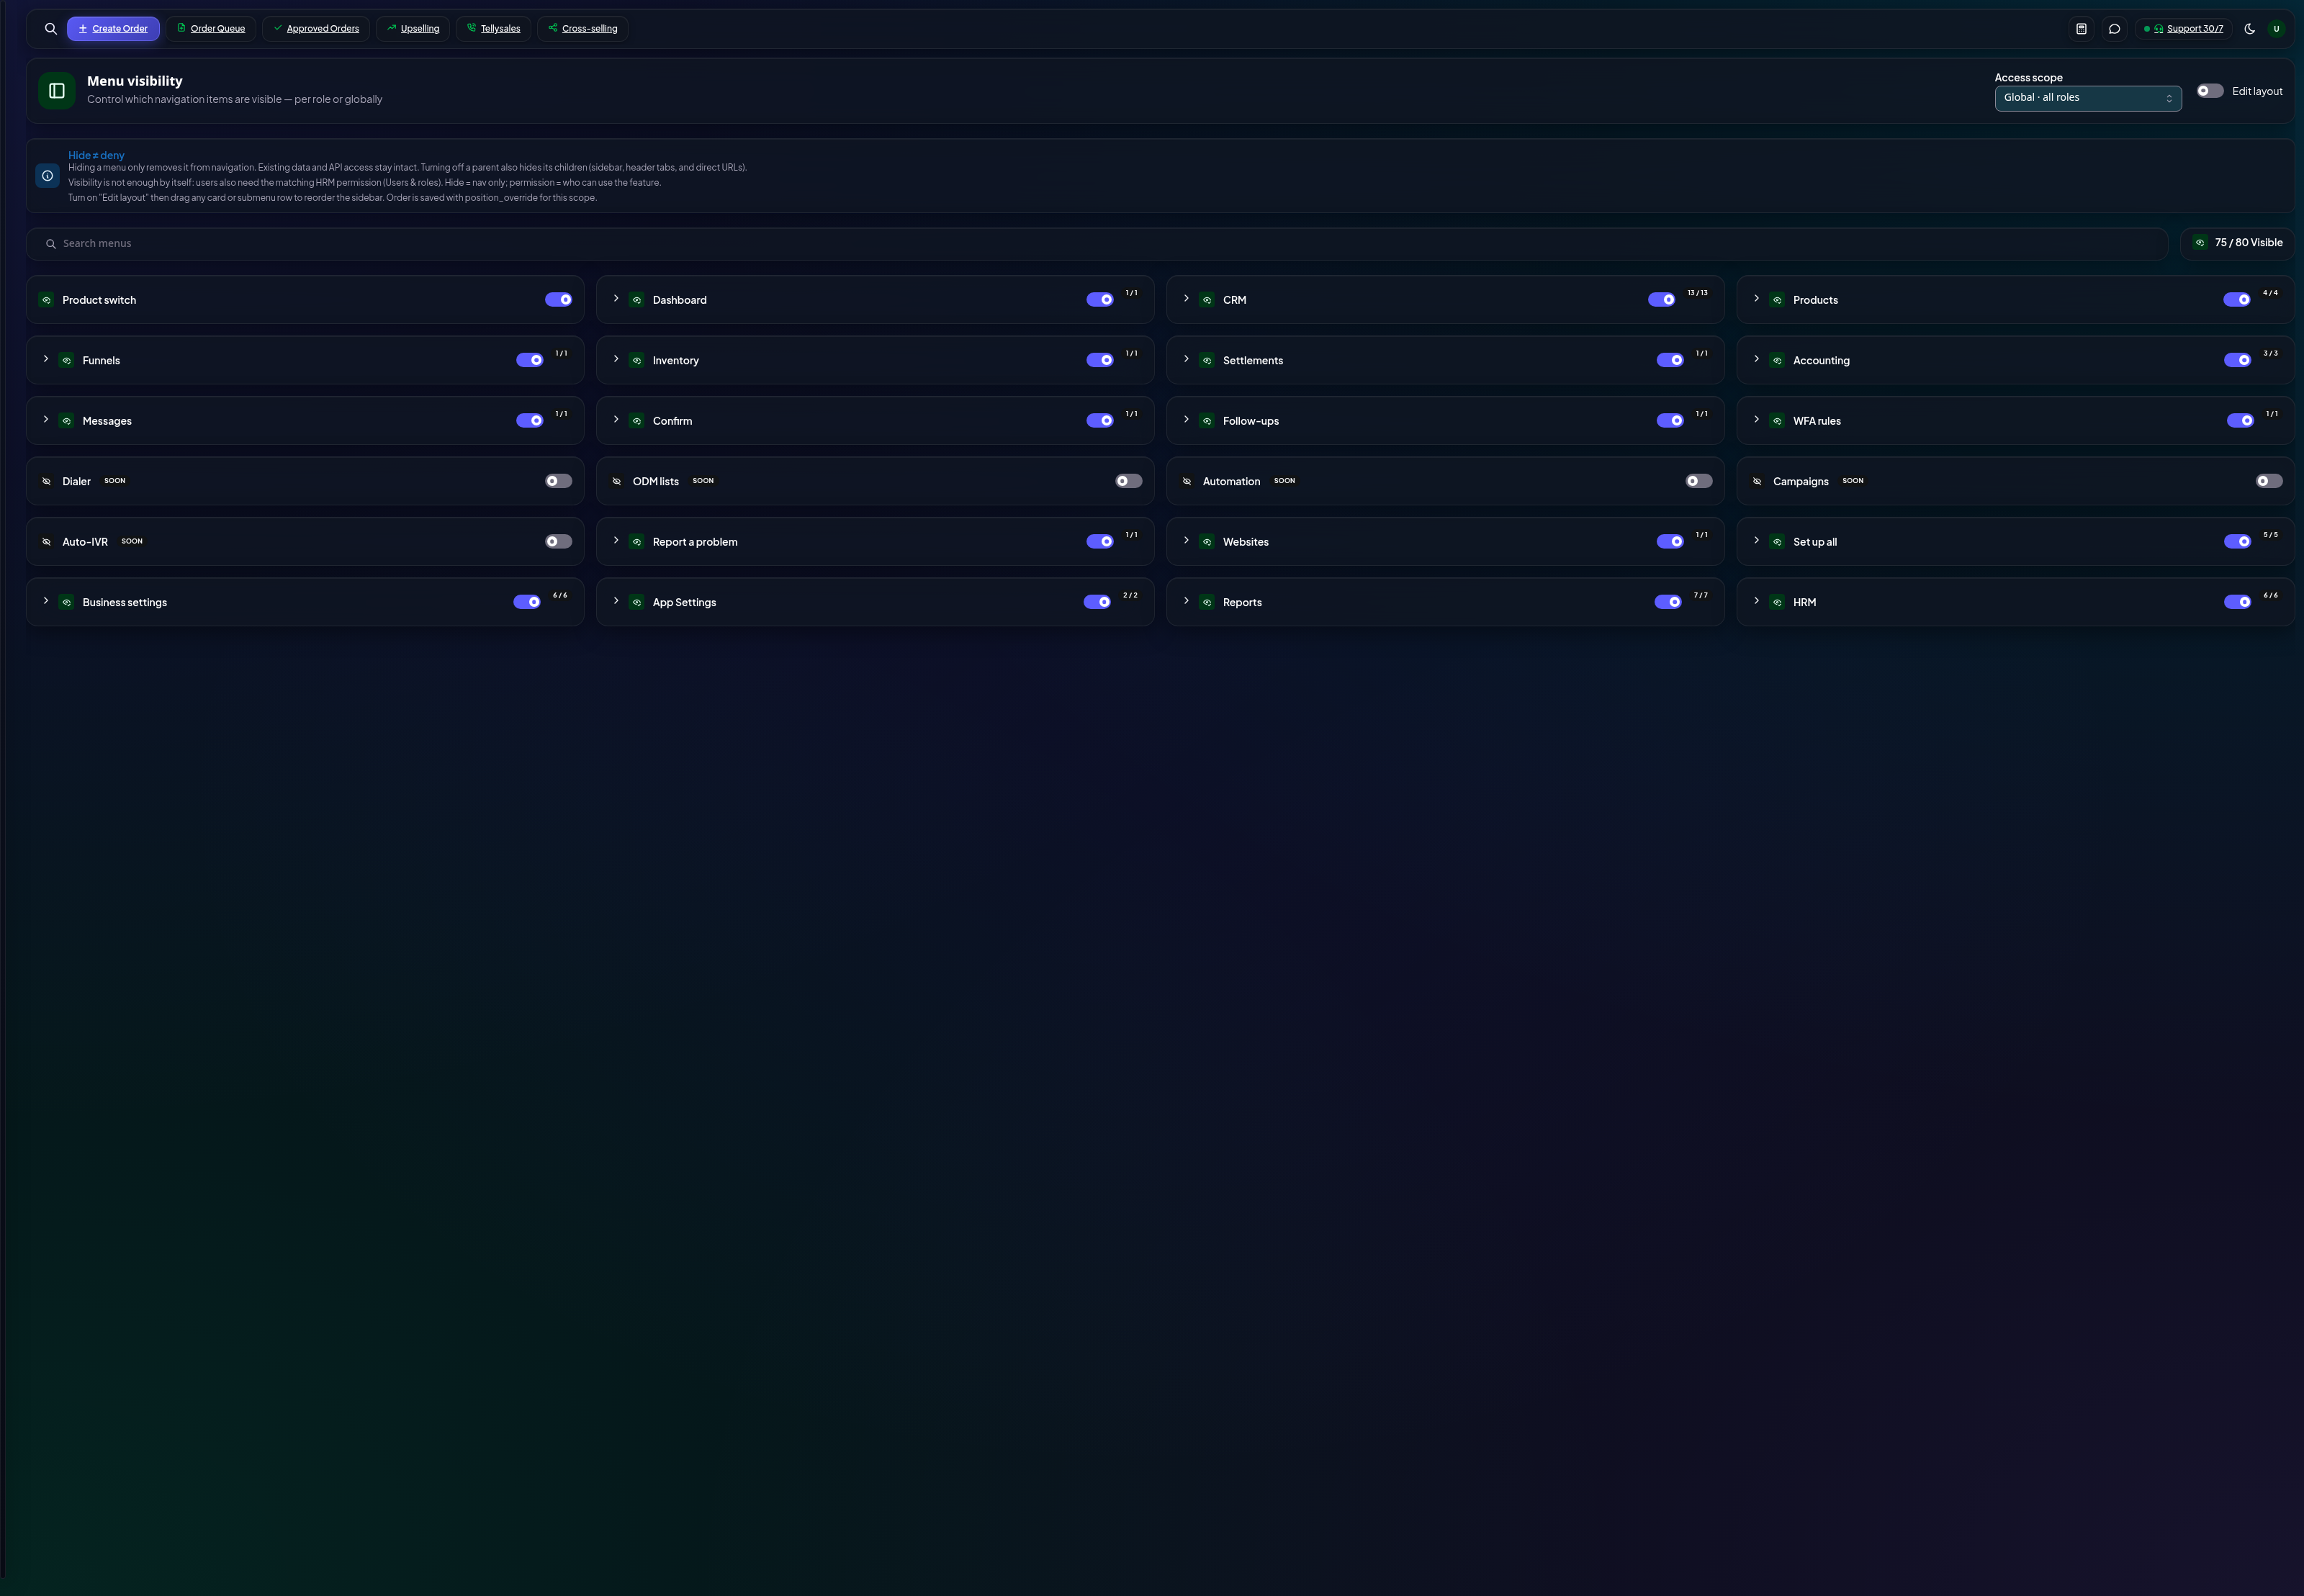Disable the Accounting menu toggle
The width and height of the screenshot is (2304, 1596).
[2237, 360]
